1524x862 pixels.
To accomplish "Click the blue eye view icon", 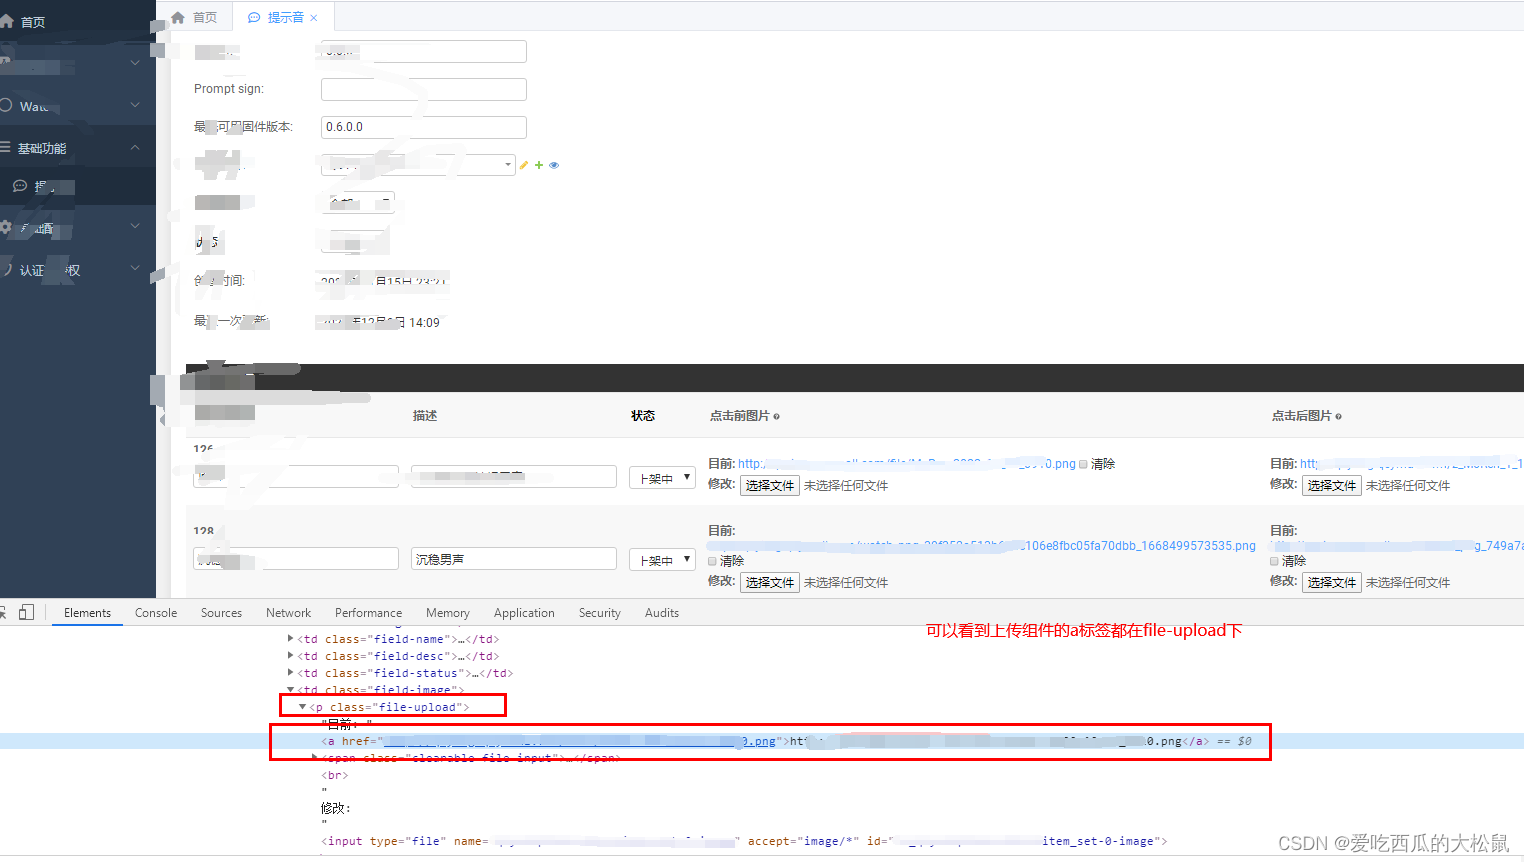I will pyautogui.click(x=554, y=165).
